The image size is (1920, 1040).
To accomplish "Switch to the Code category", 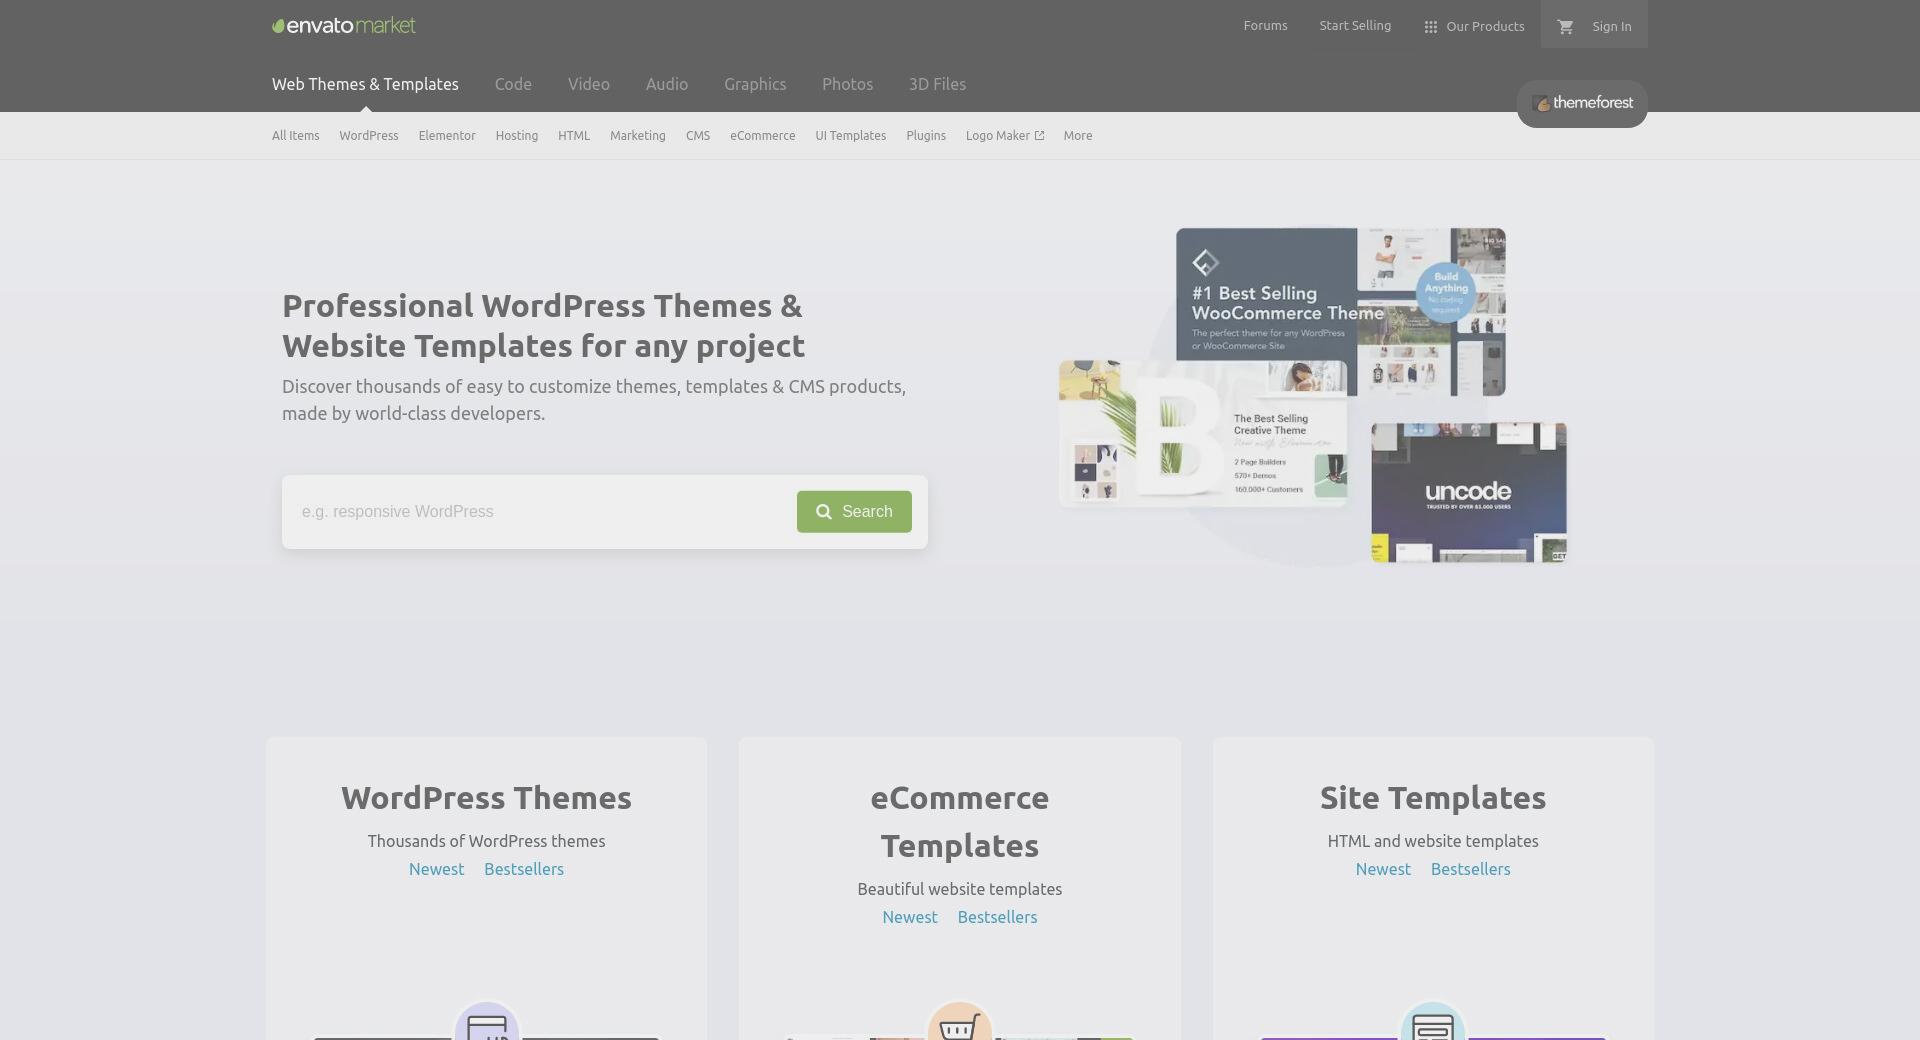I will click(x=513, y=84).
